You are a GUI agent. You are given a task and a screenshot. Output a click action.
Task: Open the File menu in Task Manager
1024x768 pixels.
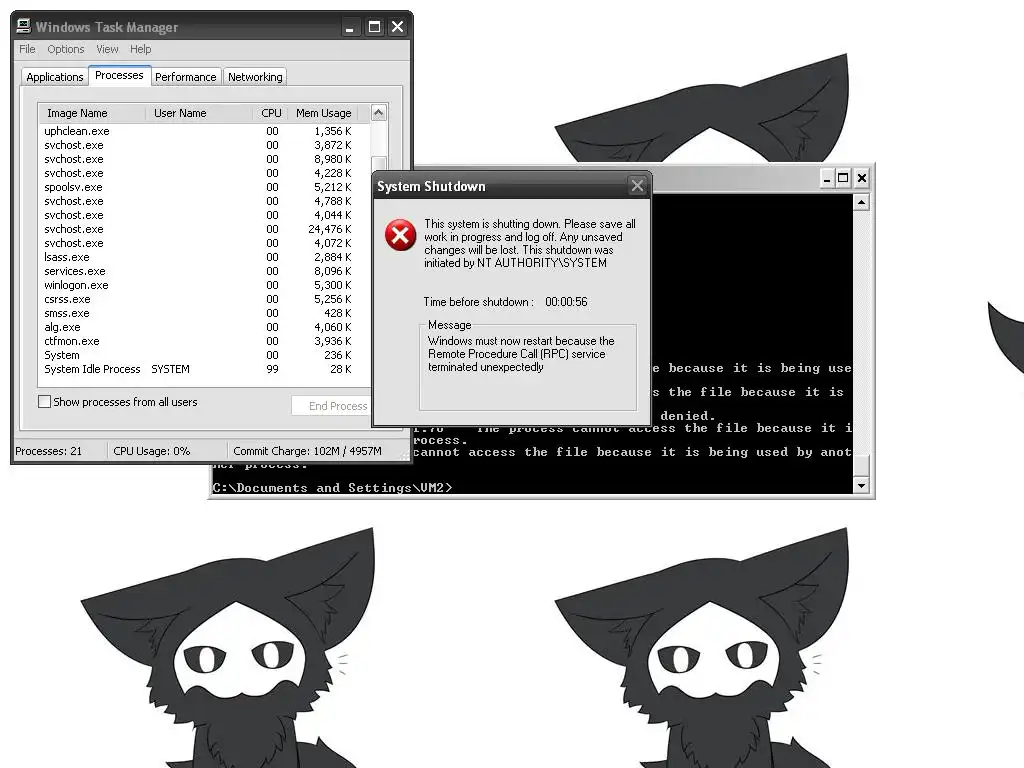27,49
